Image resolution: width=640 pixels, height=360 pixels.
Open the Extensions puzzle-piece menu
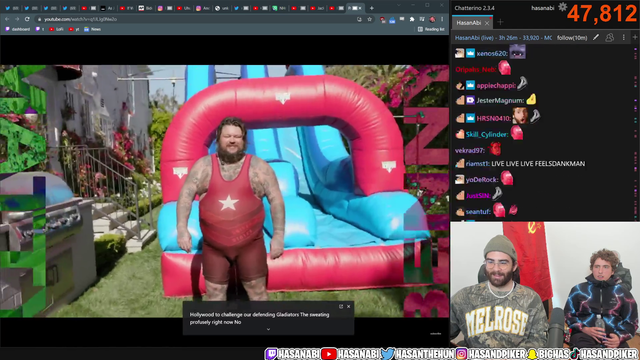(x=412, y=19)
